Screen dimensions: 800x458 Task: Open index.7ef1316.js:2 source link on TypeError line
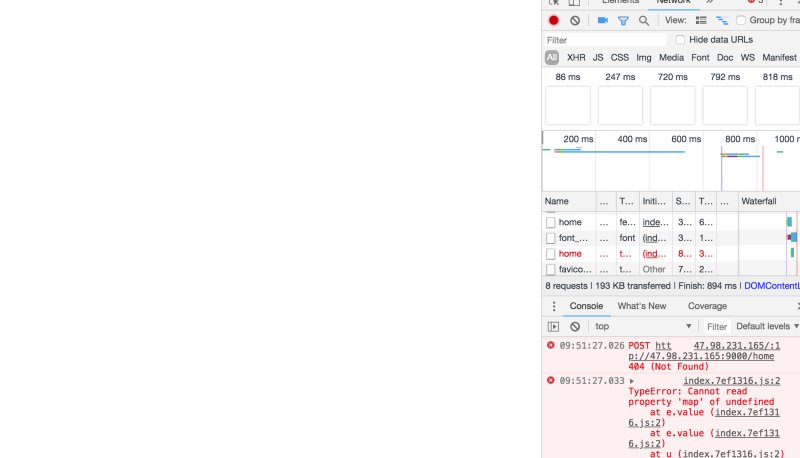732,381
